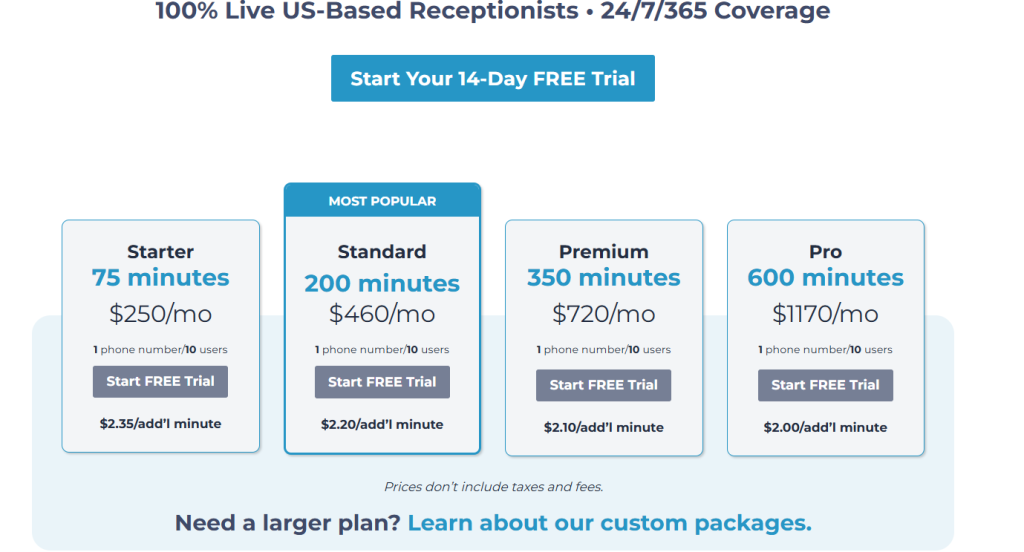Start FREE Trial for the Pro plan
Screen dimensions: 1024x552
825,385
